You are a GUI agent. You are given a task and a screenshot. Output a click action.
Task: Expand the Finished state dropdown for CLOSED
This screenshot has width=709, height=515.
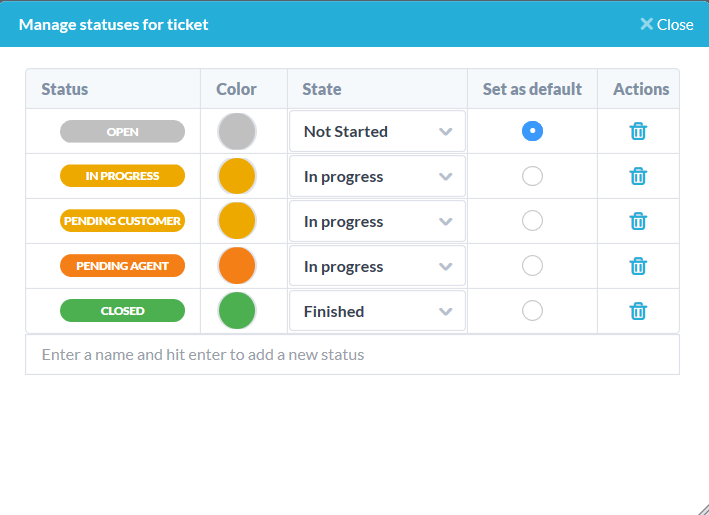[377, 311]
